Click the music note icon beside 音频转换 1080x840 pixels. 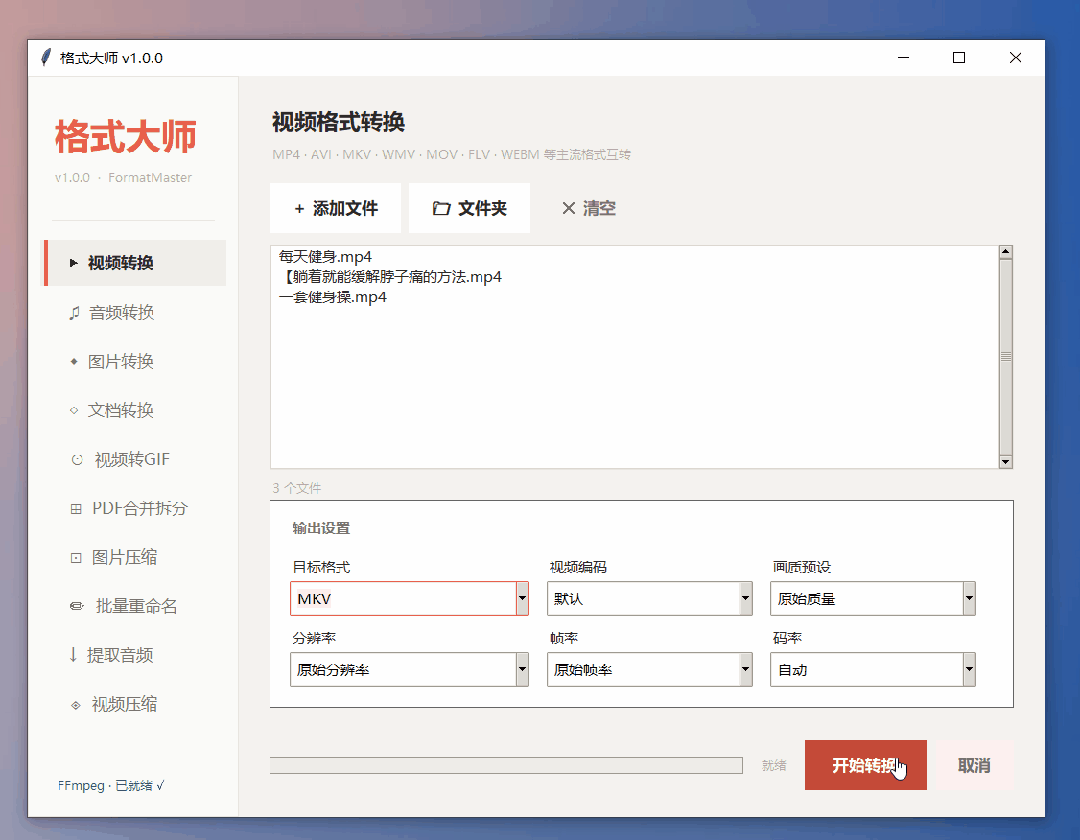(x=74, y=313)
